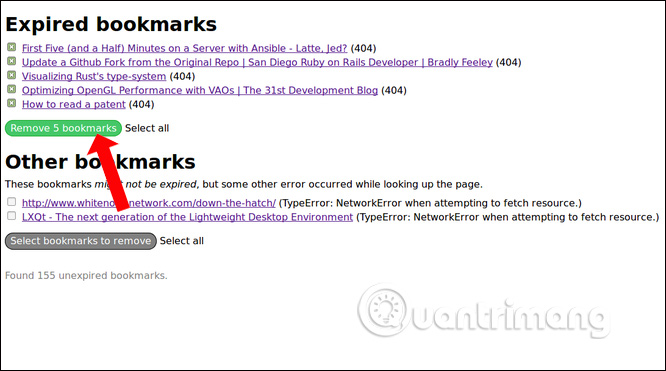Open the whitenoisenetwork.com down-the-hatch link
The width and height of the screenshot is (666, 371).
149,203
